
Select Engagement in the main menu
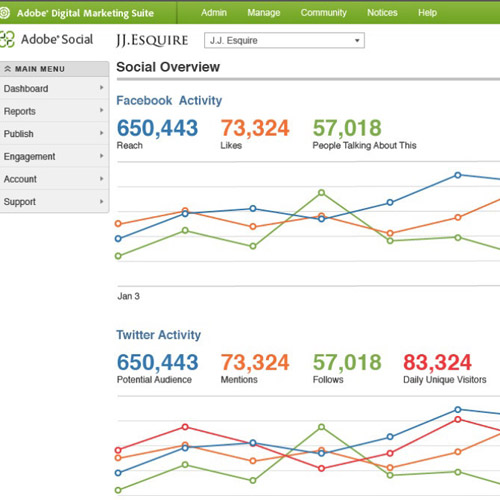[54, 156]
